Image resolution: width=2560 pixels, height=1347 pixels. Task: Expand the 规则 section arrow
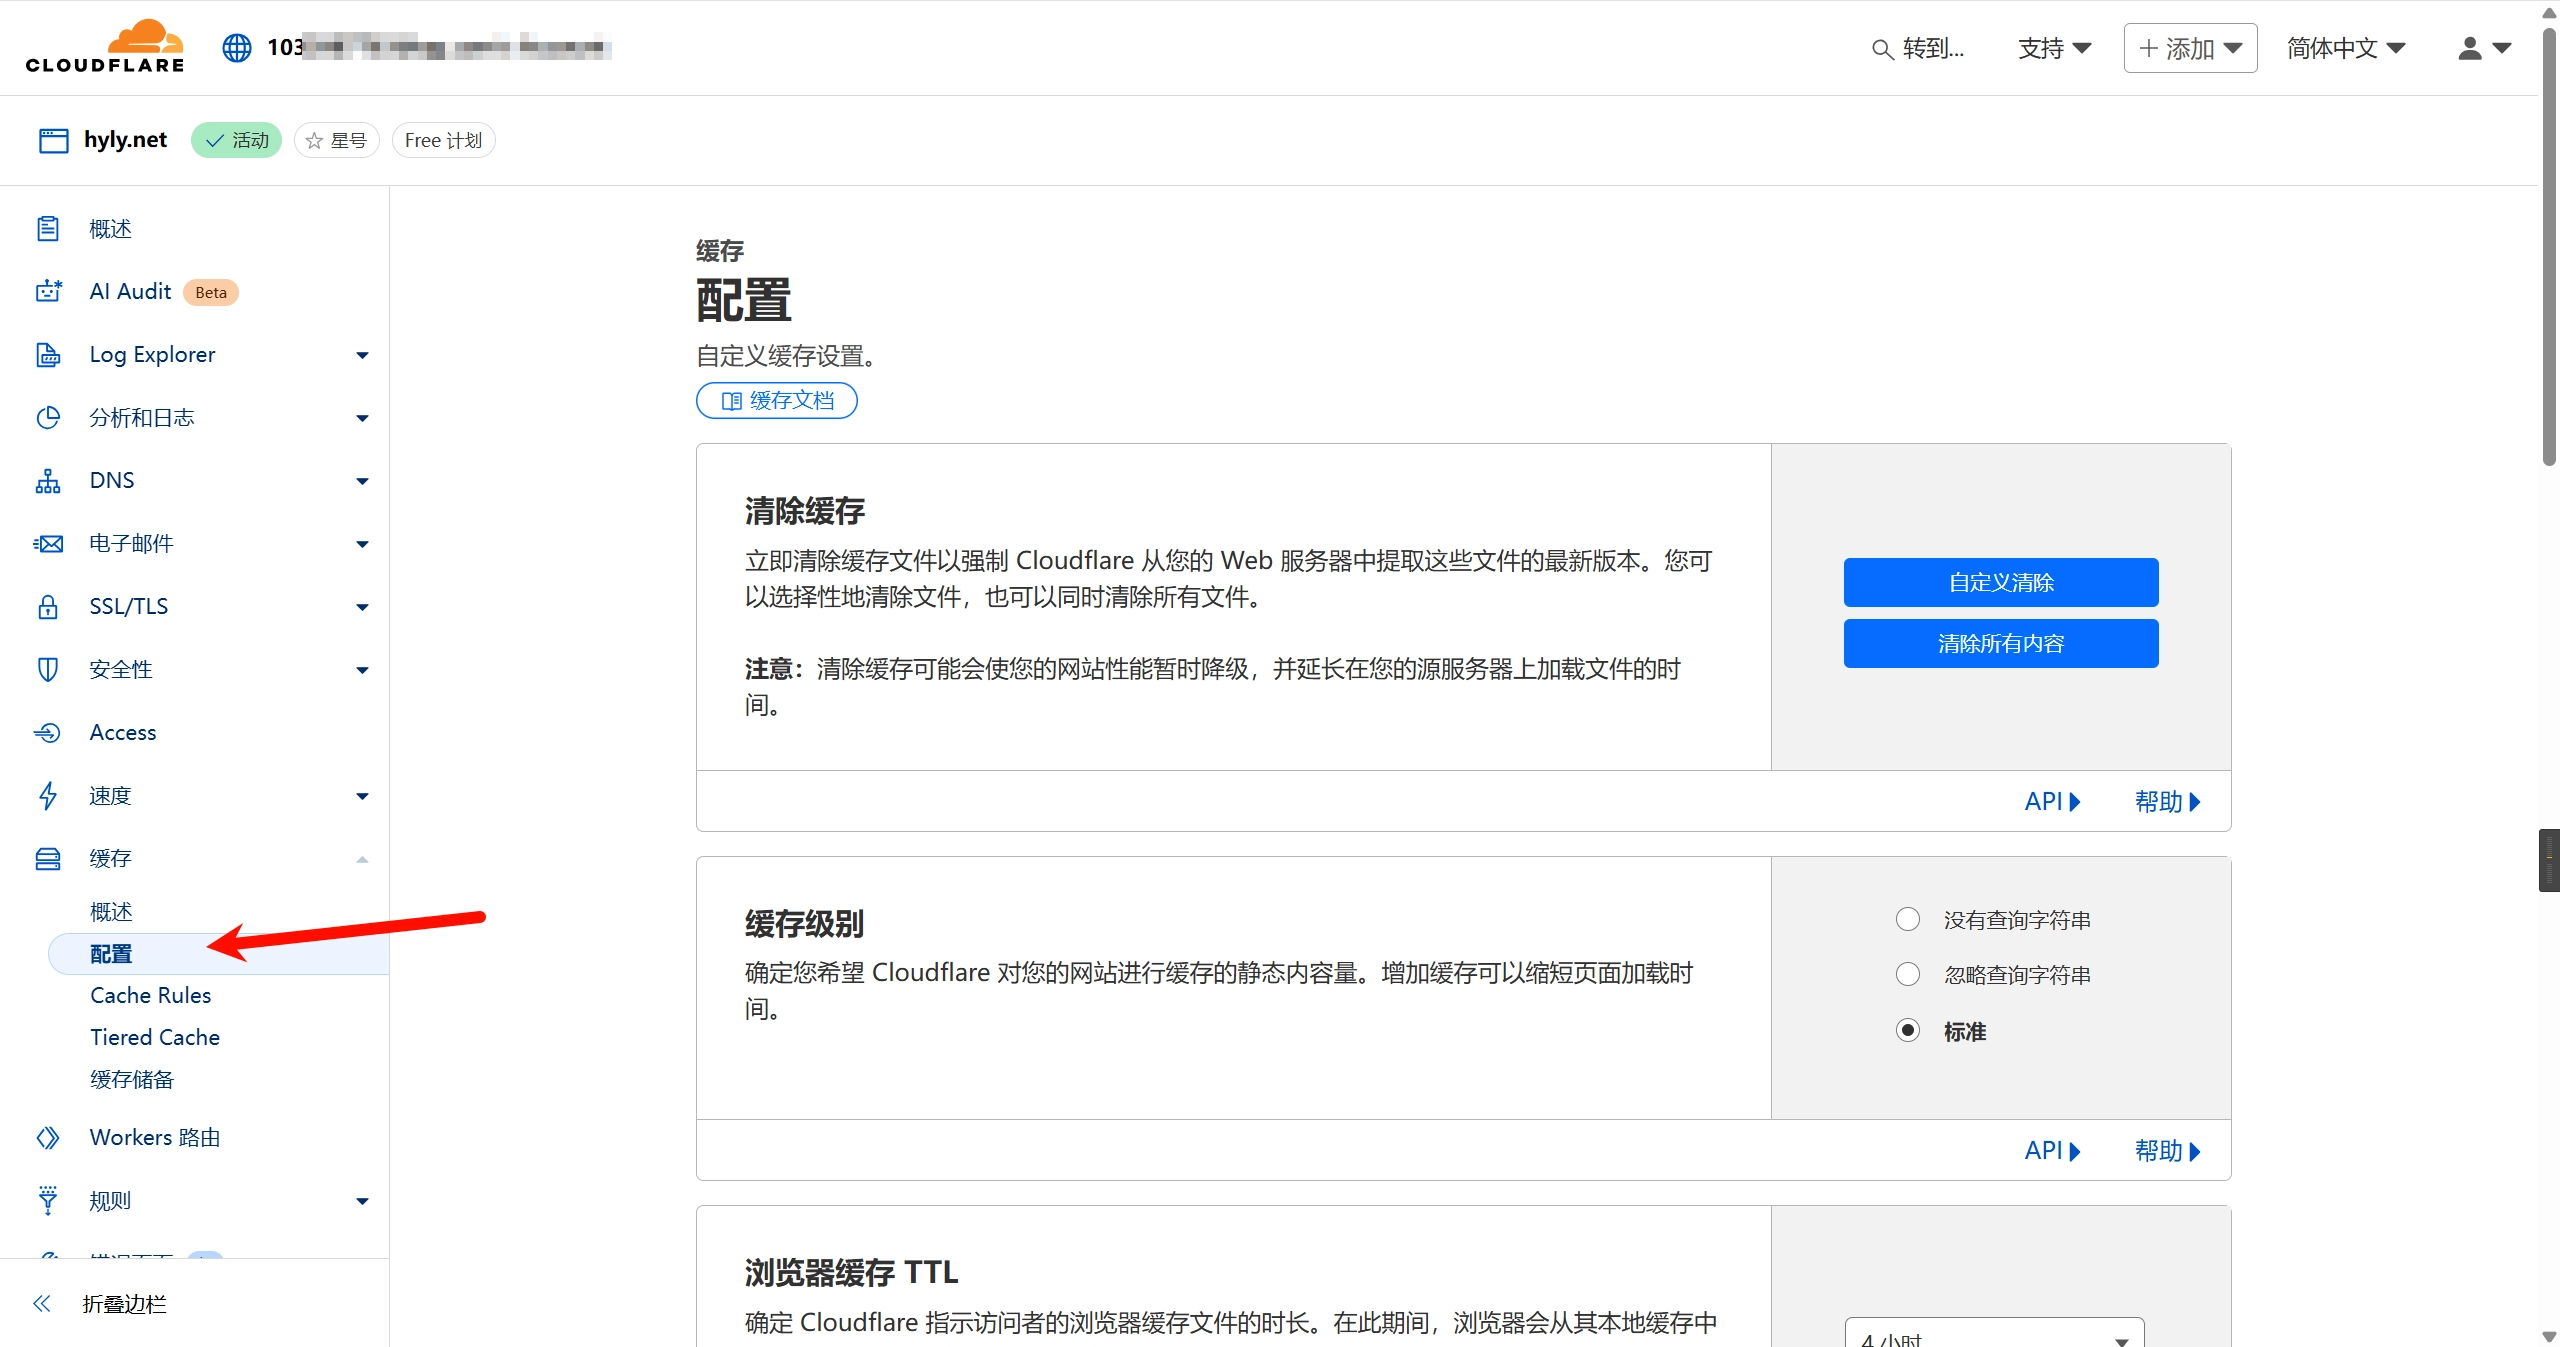coord(362,1201)
